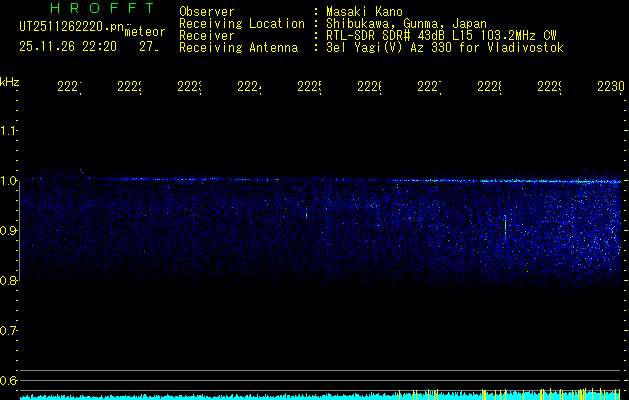Click the 2224 time marker
The image size is (629, 400).
(x=250, y=86)
